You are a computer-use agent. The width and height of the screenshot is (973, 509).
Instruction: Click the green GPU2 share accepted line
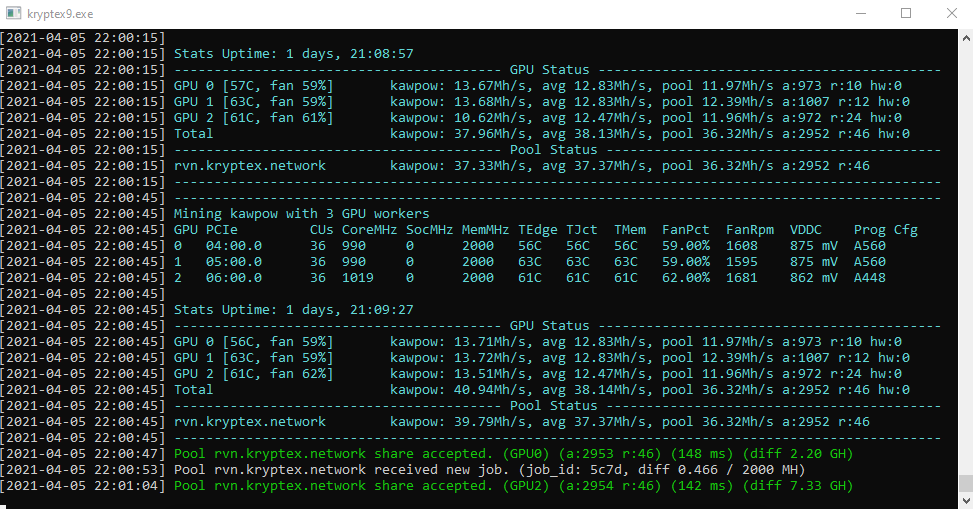pyautogui.click(x=513, y=485)
